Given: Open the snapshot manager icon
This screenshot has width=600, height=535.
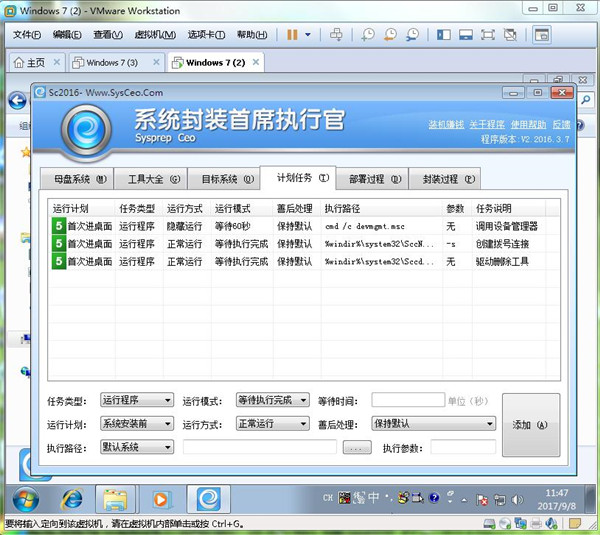Looking at the screenshot, I should pyautogui.click(x=412, y=35).
